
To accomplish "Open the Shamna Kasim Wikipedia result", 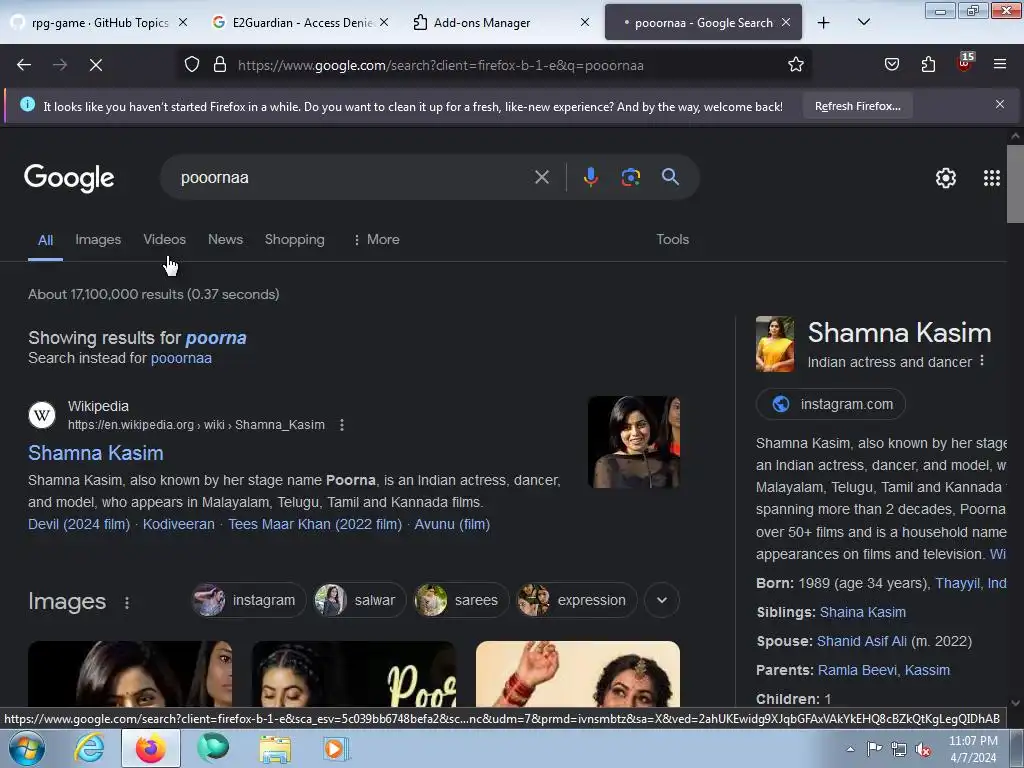I will (x=95, y=453).
